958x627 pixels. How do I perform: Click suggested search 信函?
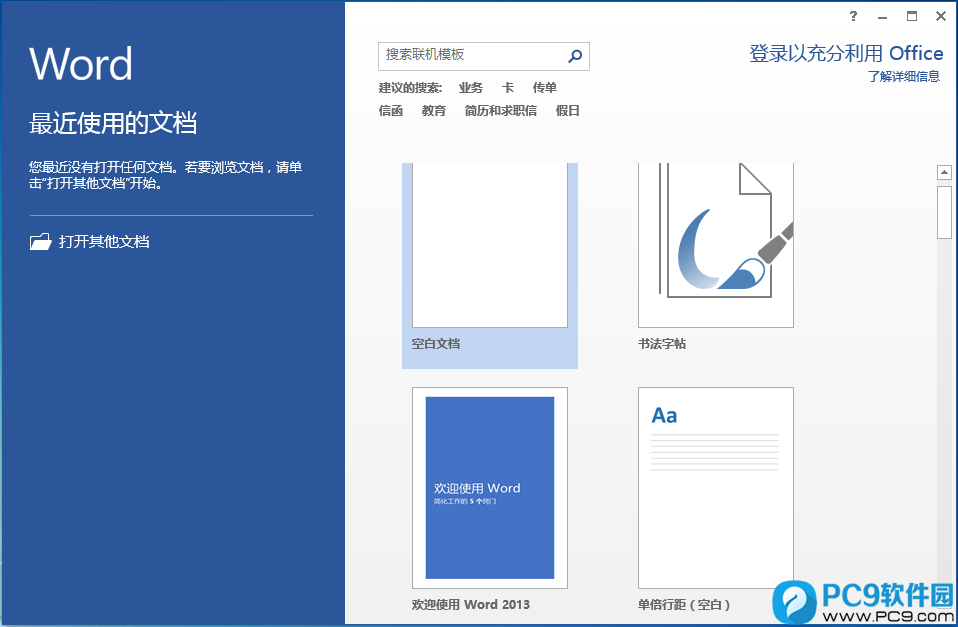click(390, 111)
